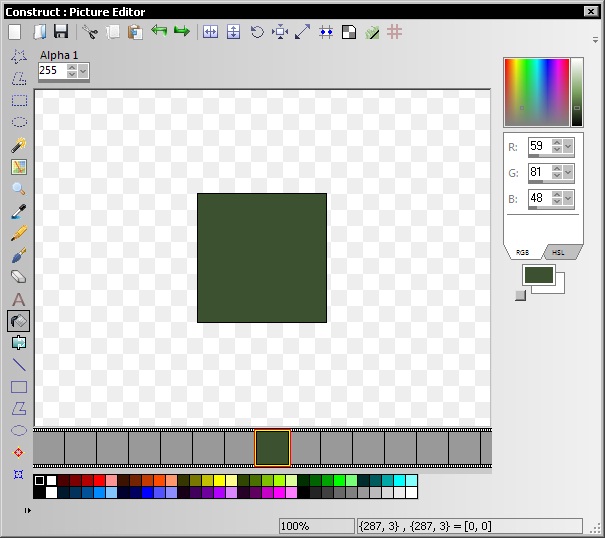Screen dimensions: 605x538
Task: Select the pencil tool
Action: pos(19,233)
